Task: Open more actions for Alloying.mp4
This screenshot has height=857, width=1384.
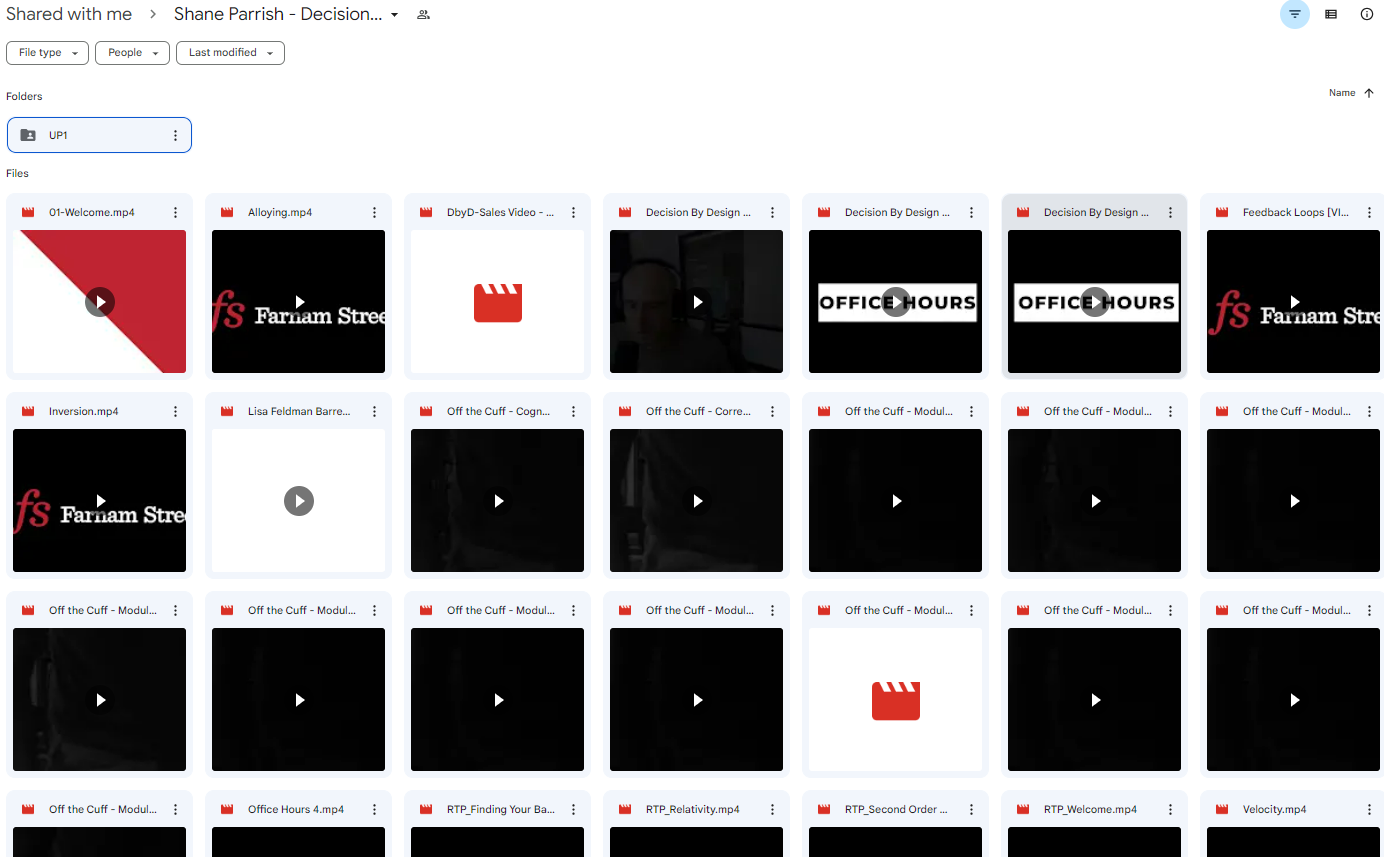Action: click(374, 213)
